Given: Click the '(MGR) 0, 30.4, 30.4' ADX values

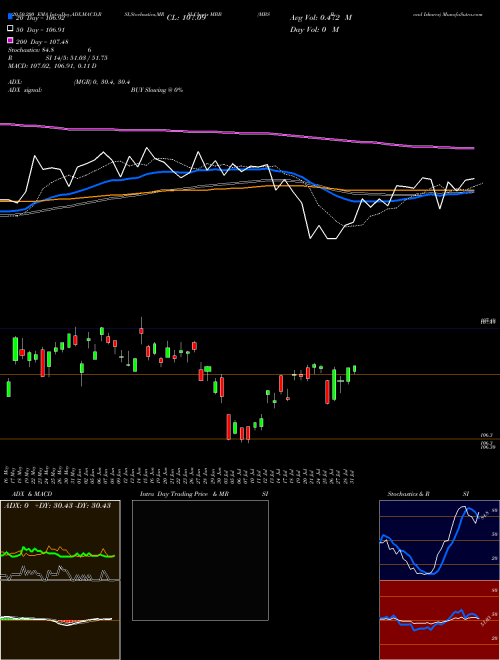Looking at the screenshot, I should [101, 82].
